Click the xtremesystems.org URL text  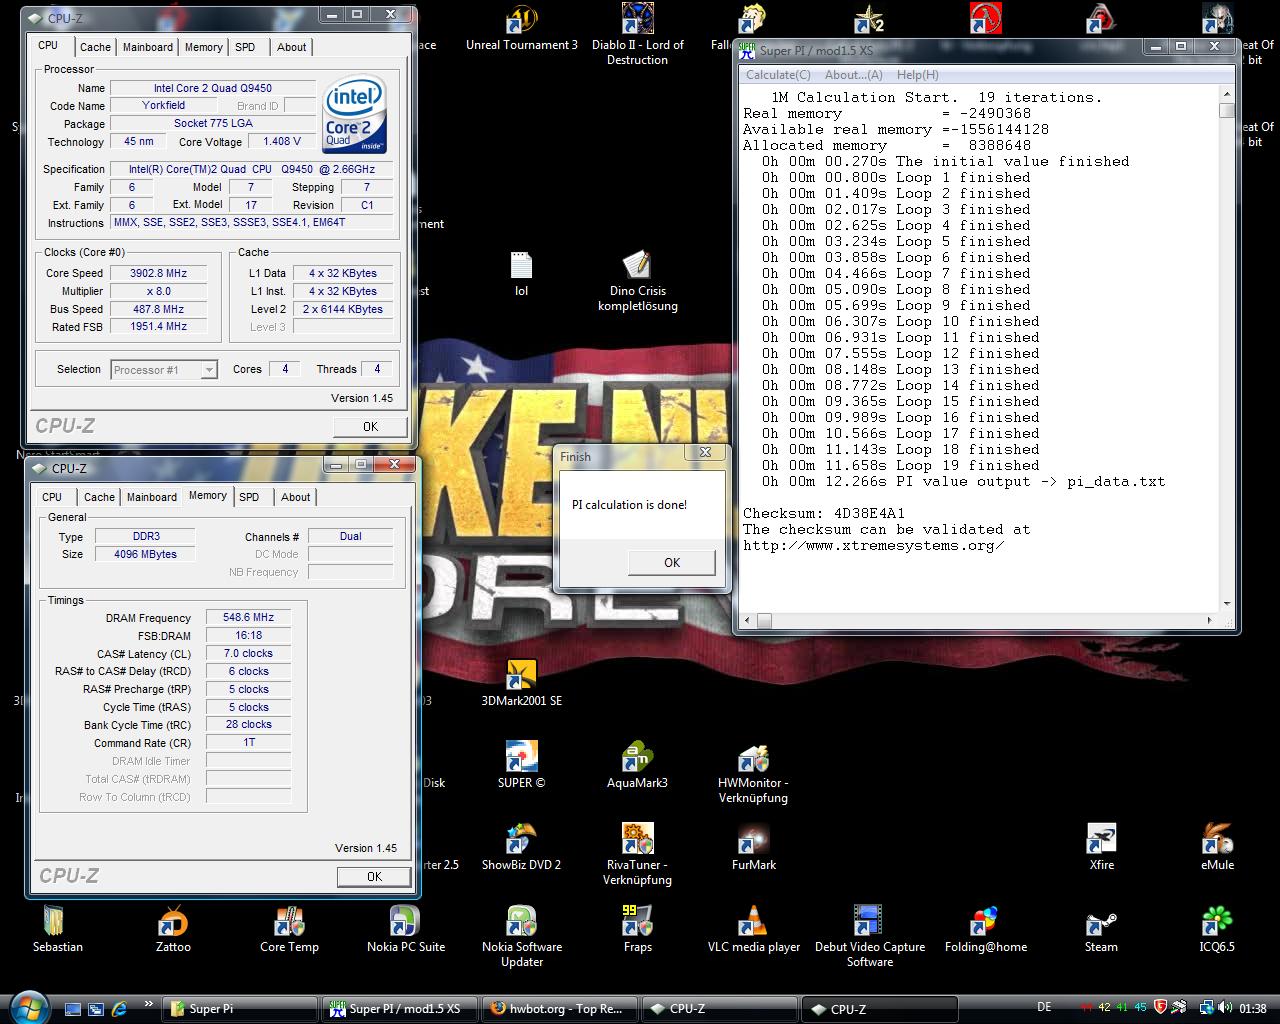874,546
